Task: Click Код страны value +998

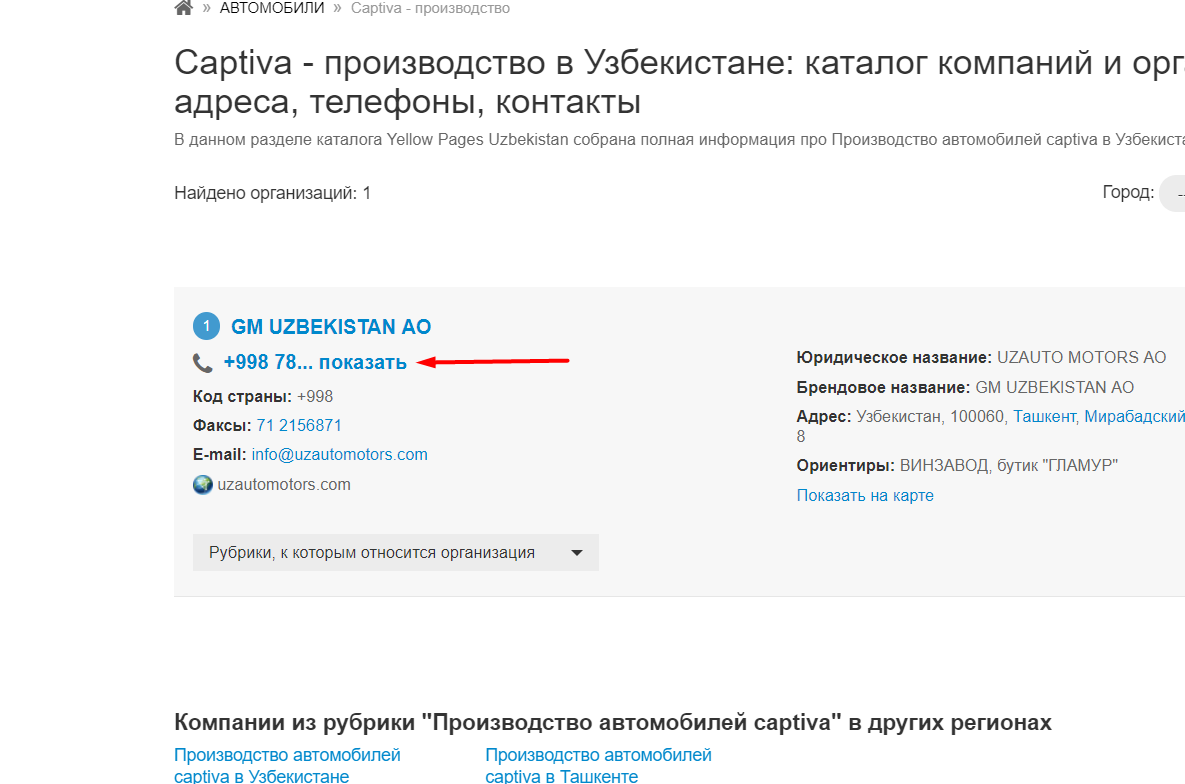Action: pyautogui.click(x=315, y=396)
